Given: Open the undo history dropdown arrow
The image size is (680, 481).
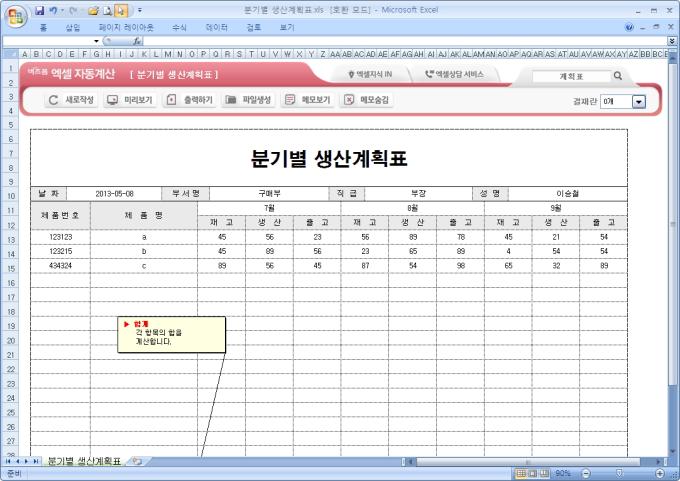Looking at the screenshot, I should coord(62,10).
